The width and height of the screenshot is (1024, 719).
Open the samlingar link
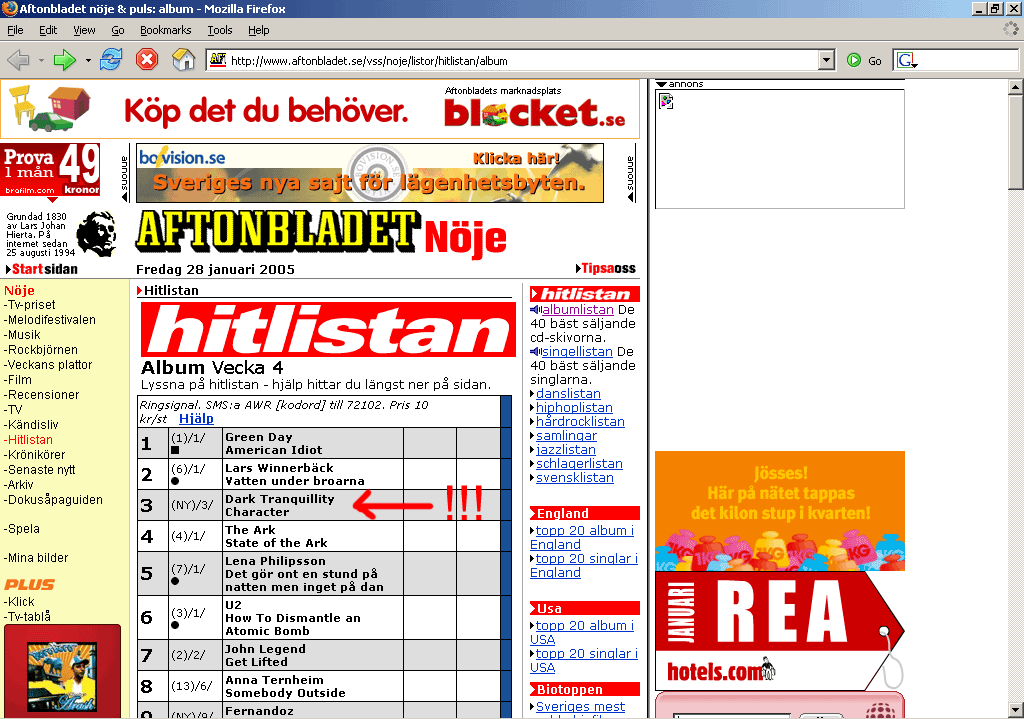tap(566, 436)
